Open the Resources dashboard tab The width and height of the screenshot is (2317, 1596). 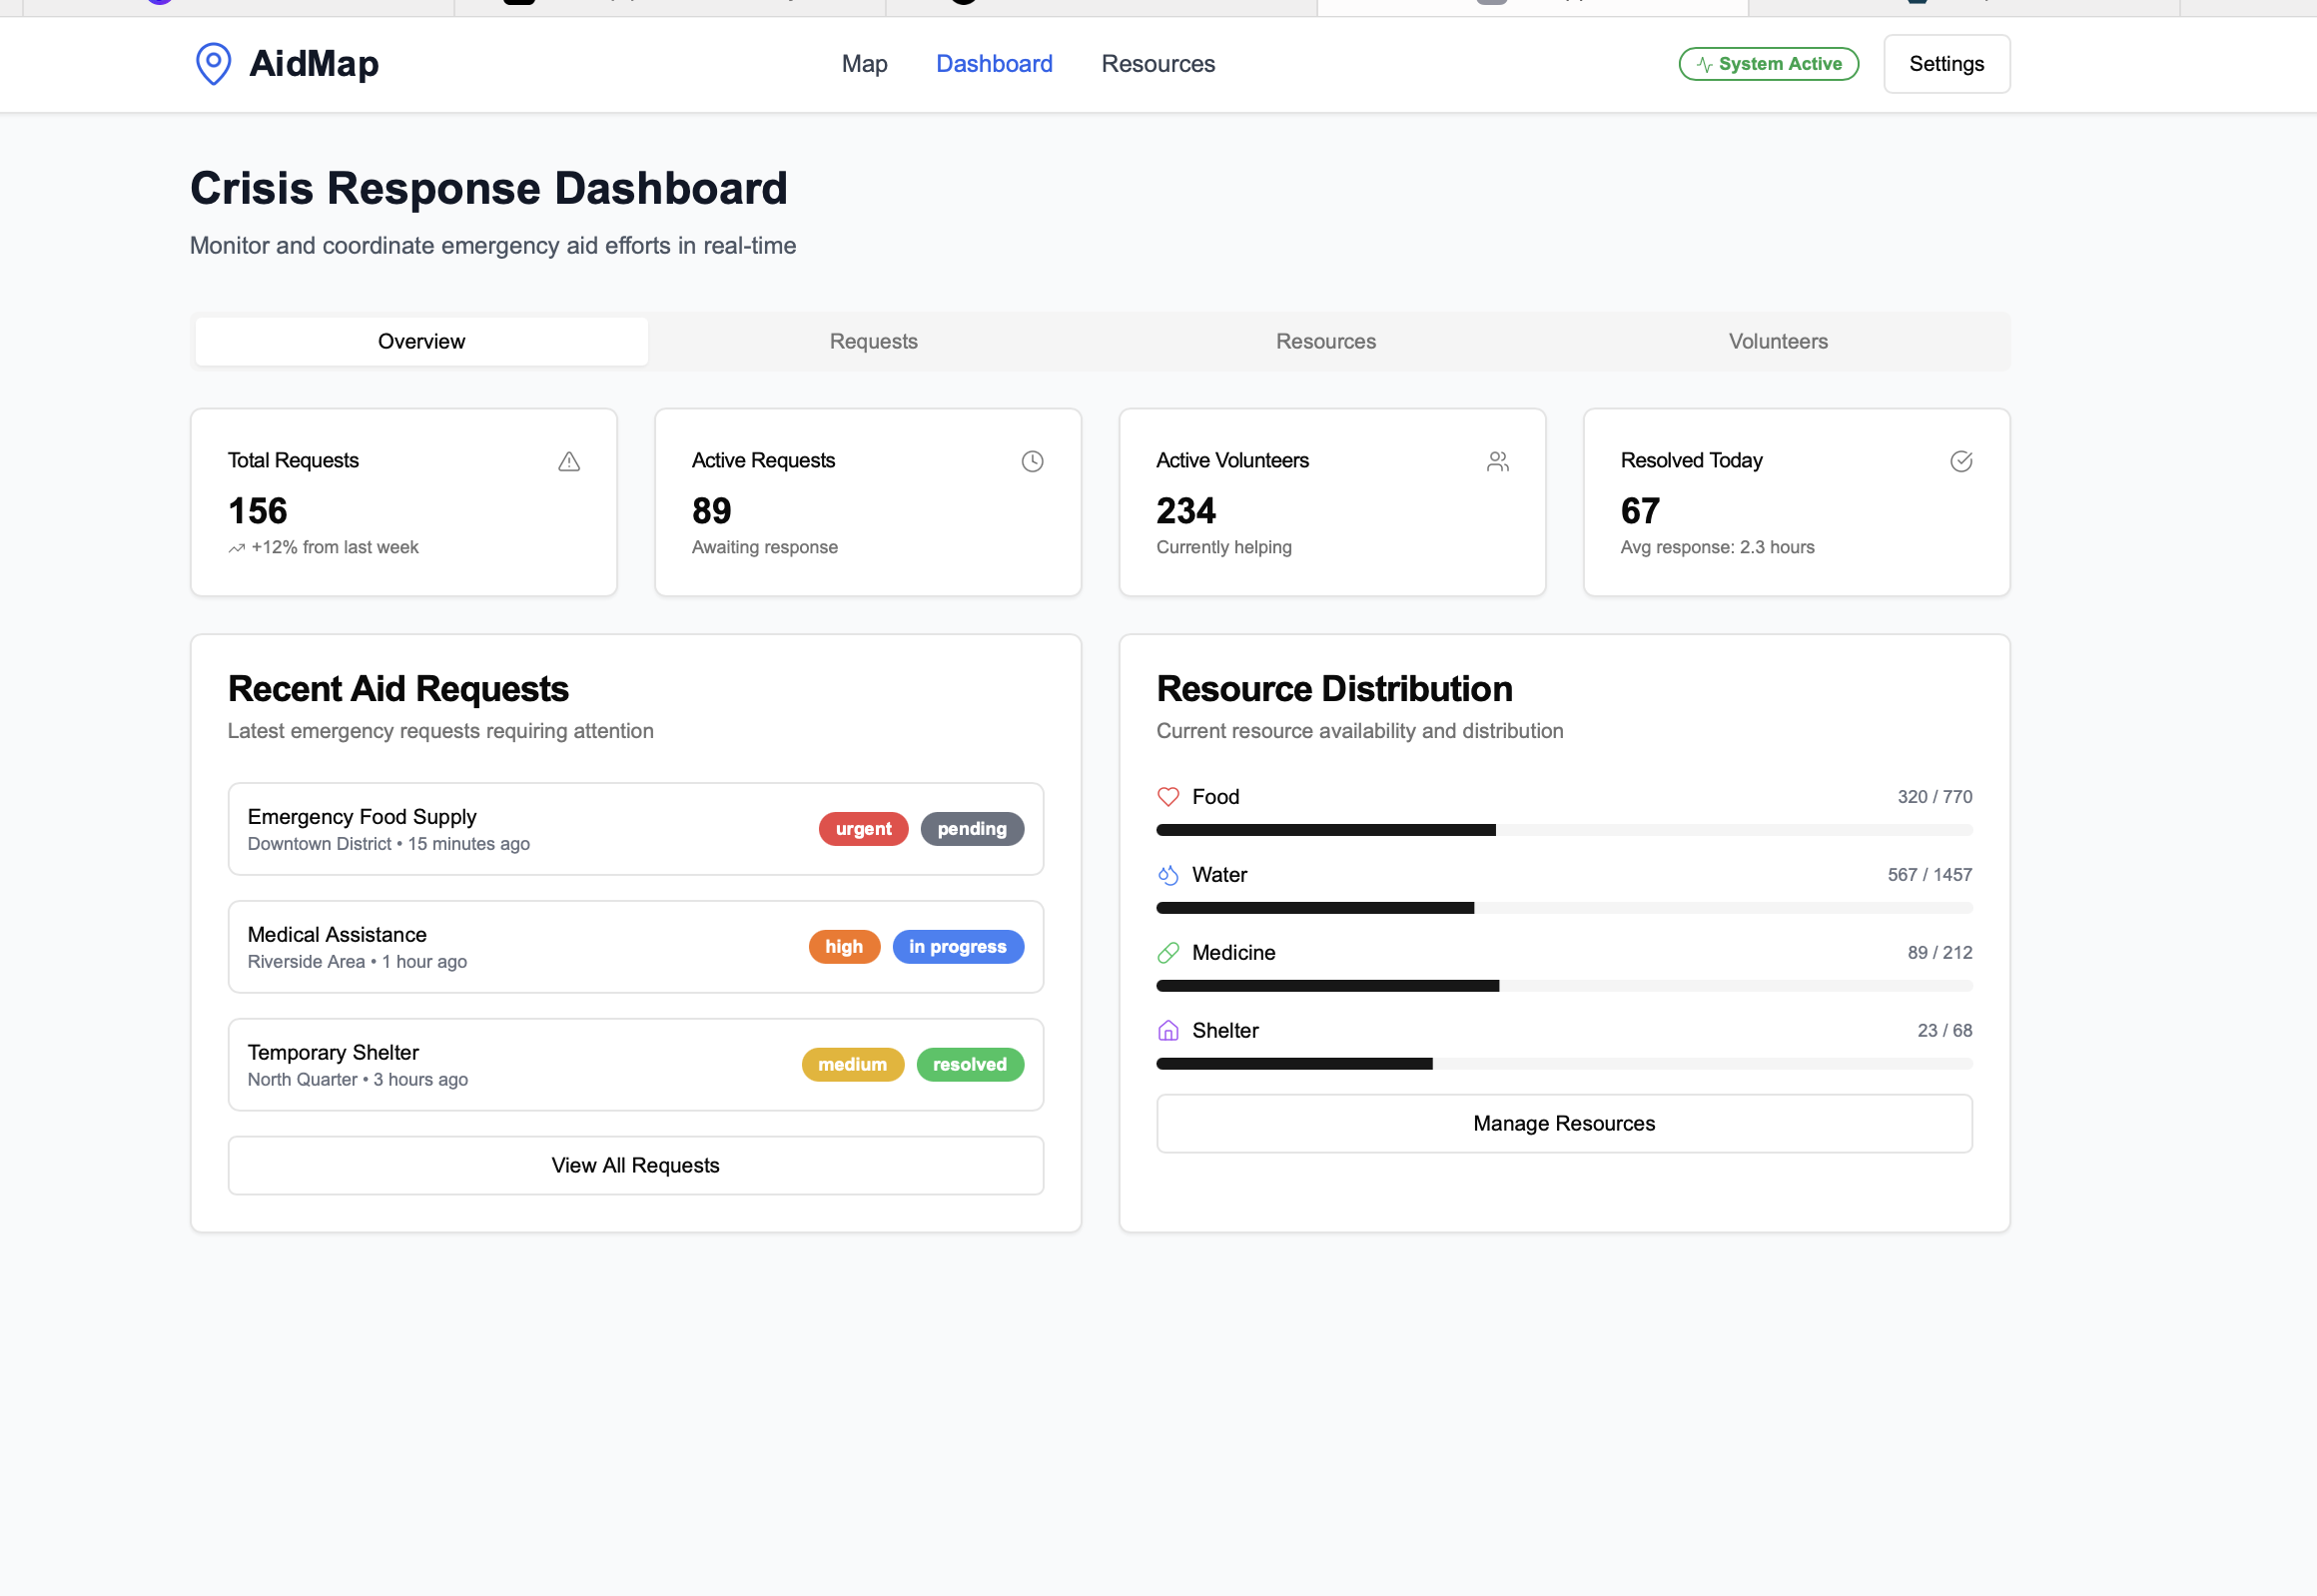click(1325, 342)
